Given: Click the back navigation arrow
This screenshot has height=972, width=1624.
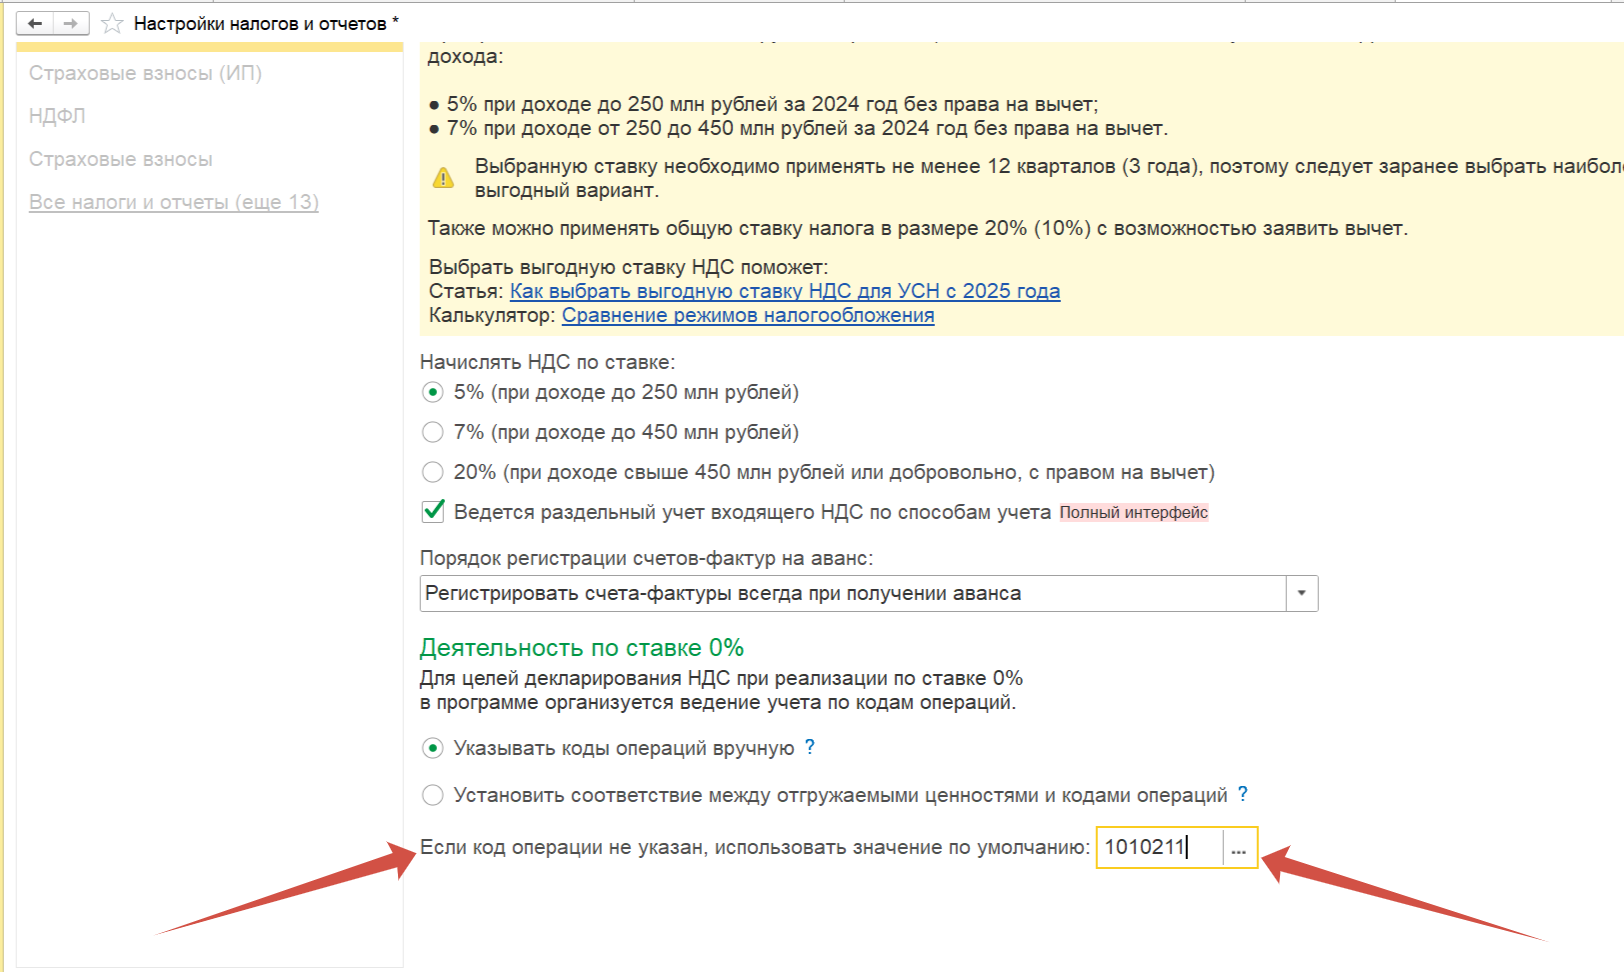Looking at the screenshot, I should (35, 23).
